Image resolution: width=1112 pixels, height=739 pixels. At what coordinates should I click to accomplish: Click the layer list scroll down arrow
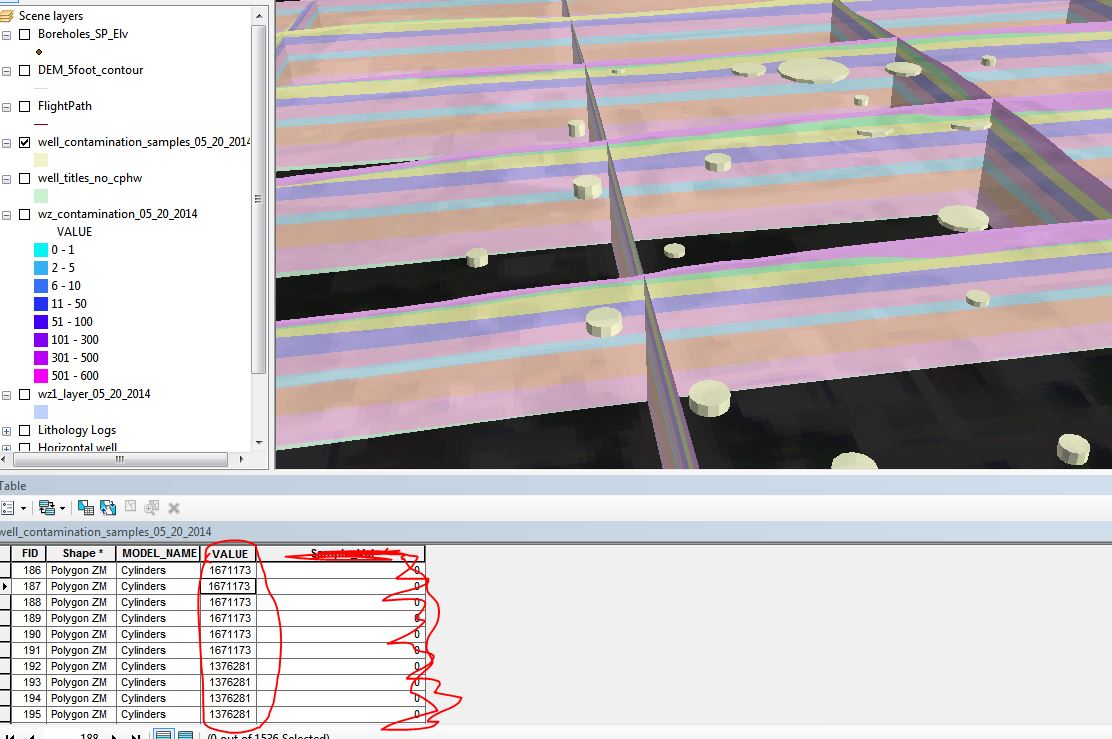tap(259, 443)
